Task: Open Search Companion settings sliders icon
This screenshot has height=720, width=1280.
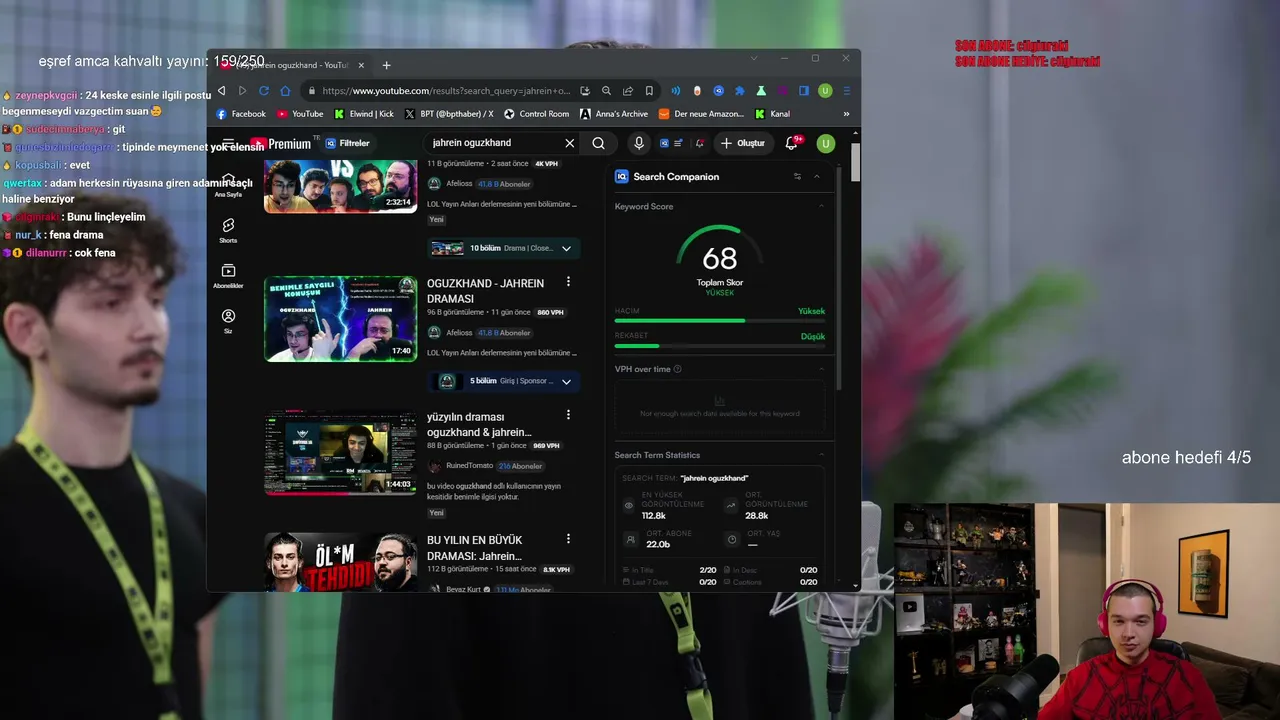Action: coord(797,177)
